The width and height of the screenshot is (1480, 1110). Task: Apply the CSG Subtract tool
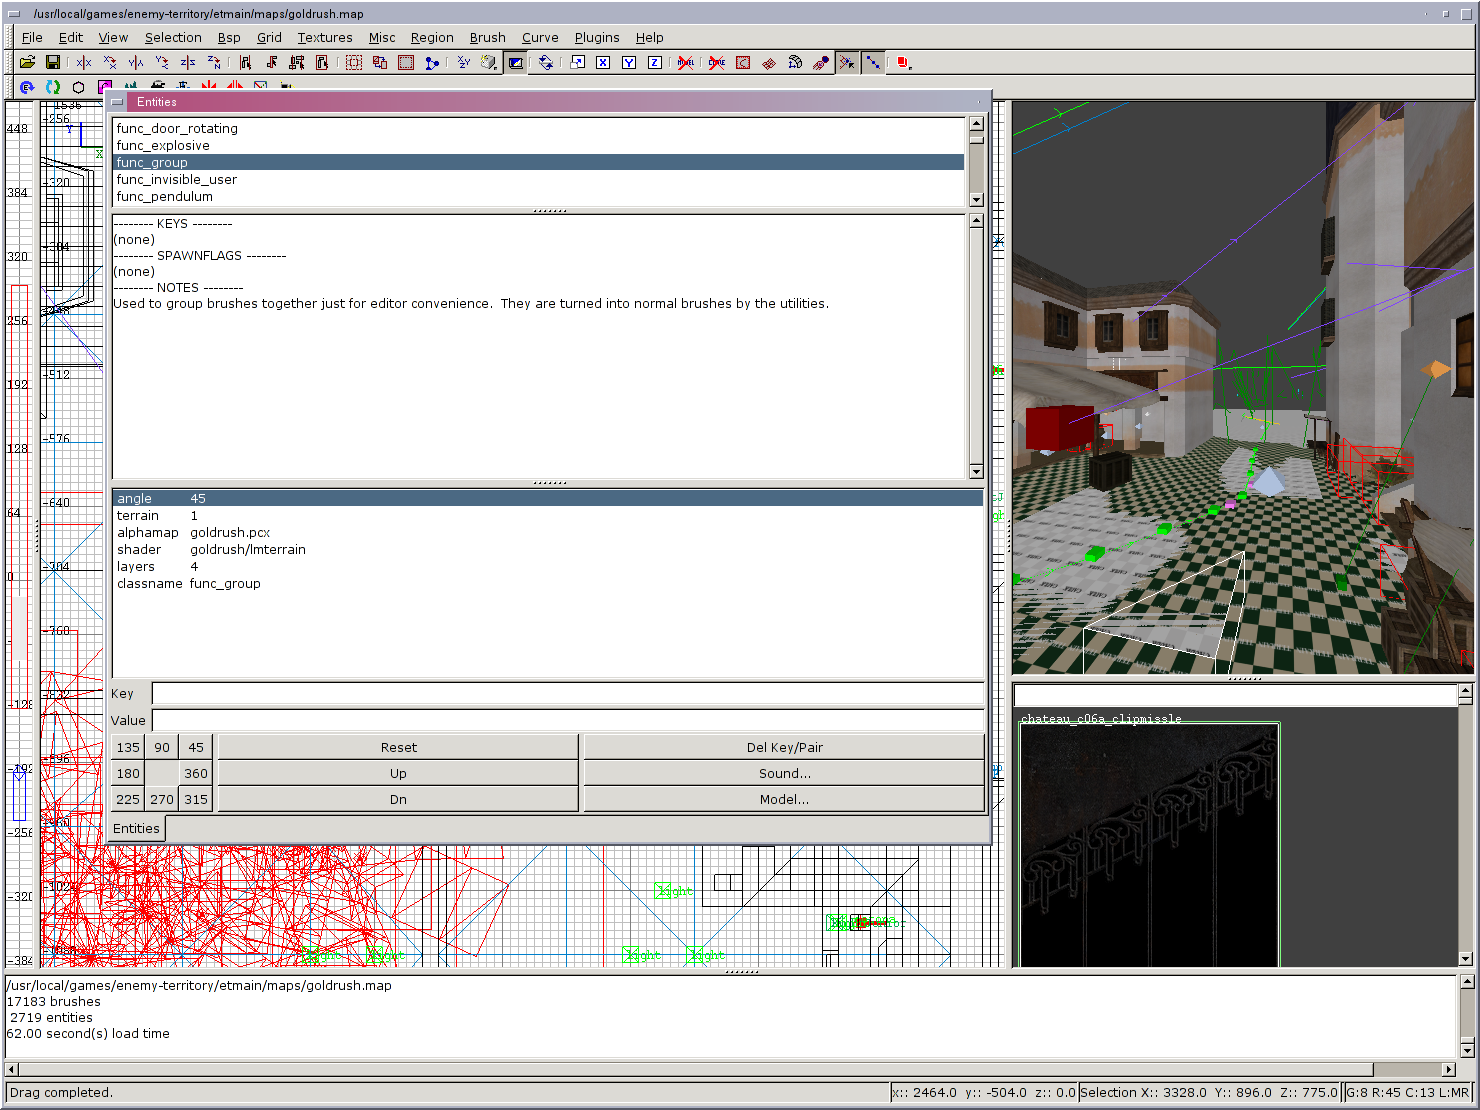380,62
